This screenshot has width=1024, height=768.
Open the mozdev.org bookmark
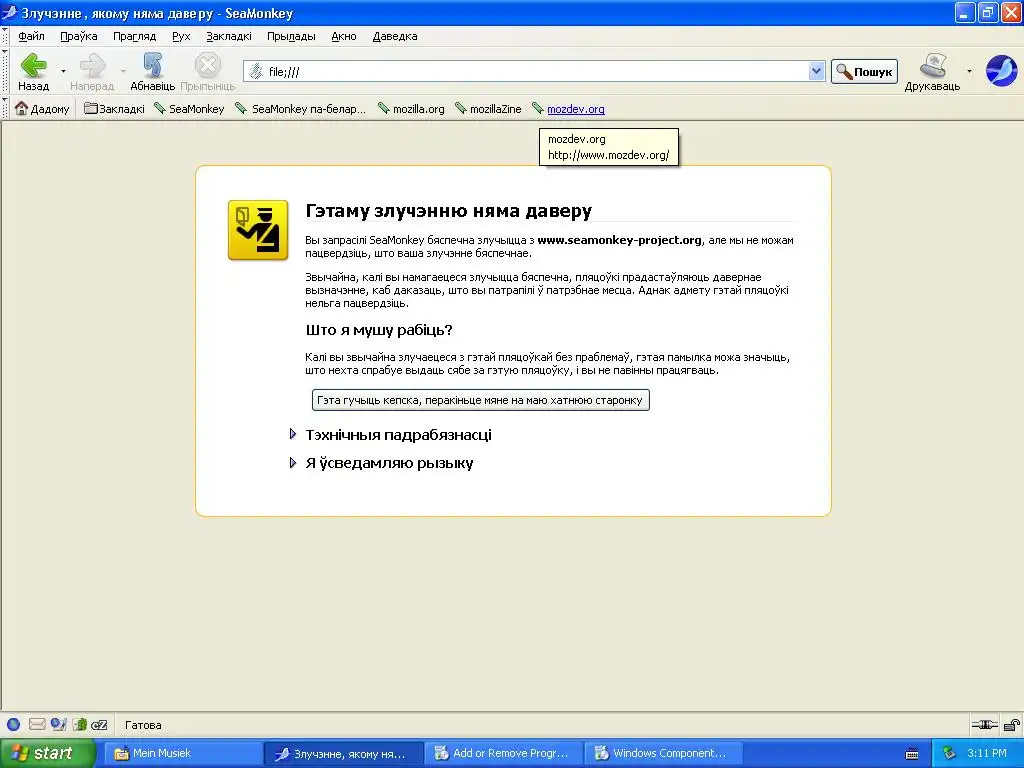pos(568,108)
